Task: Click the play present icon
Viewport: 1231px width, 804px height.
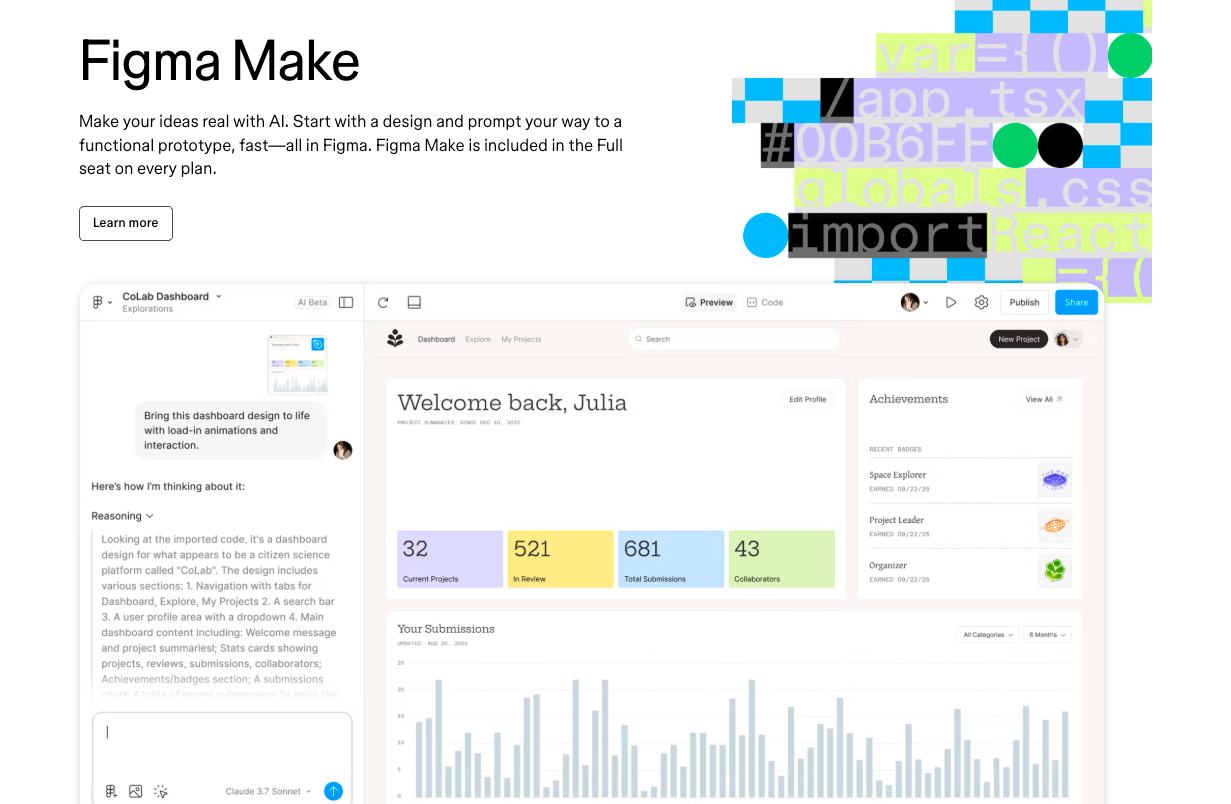Action: 951,302
